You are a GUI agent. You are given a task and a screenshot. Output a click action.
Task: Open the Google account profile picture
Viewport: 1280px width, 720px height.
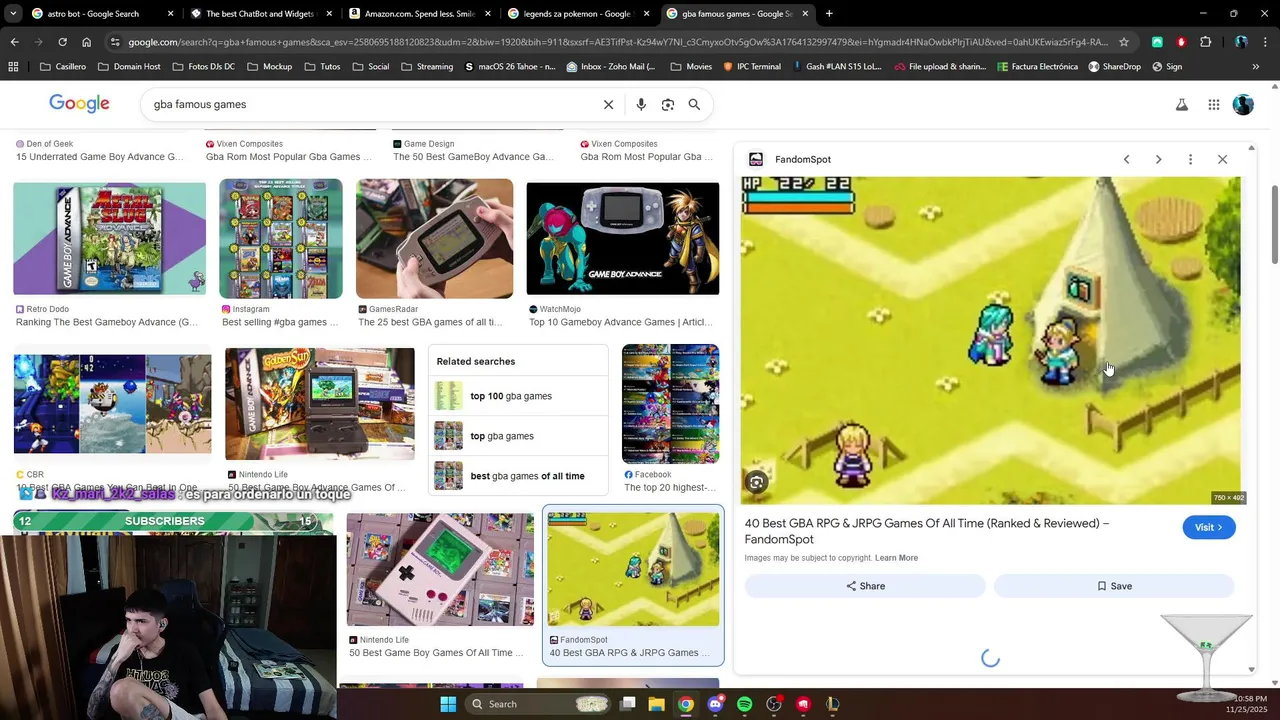pos(1243,104)
